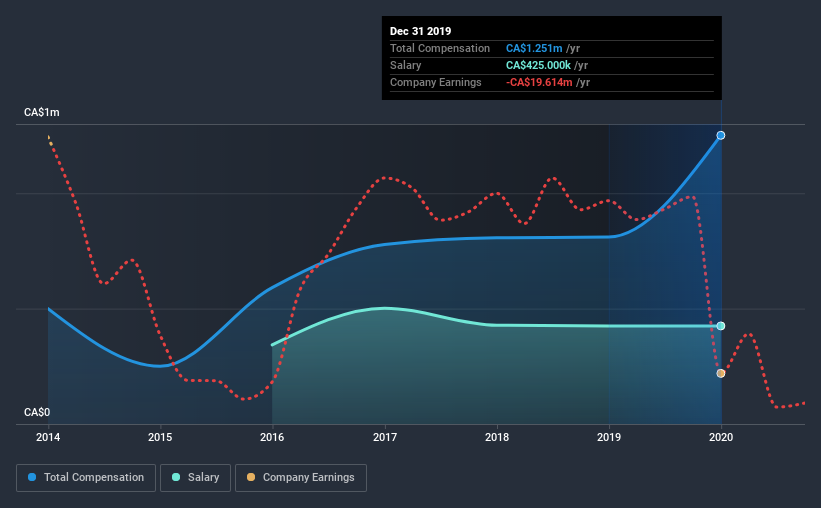Screen dimensions: 821x508
Task: Click the Dec 31 2019 tooltip heading
Action: point(420,31)
